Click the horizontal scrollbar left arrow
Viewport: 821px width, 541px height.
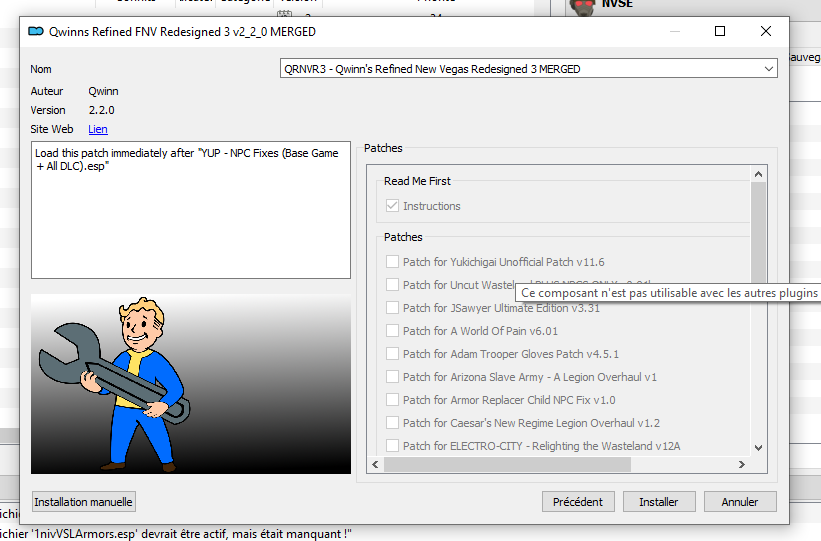point(375,465)
